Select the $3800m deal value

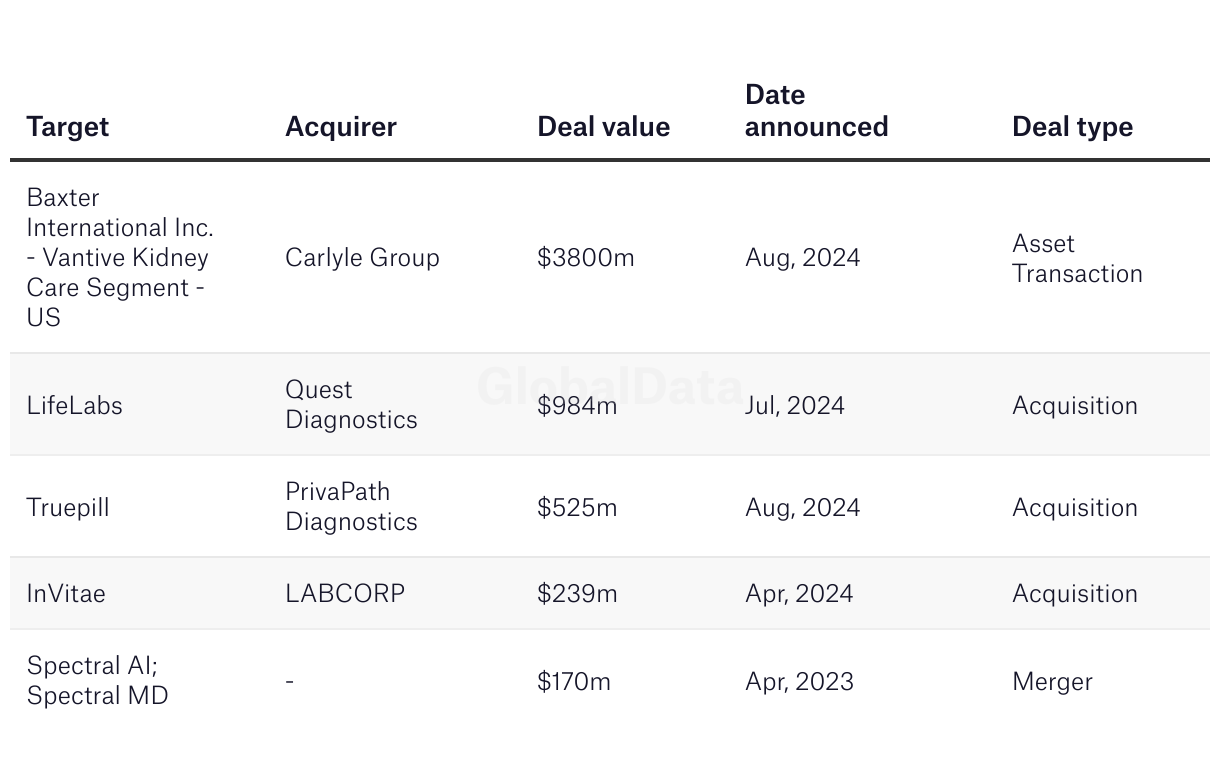click(x=585, y=258)
